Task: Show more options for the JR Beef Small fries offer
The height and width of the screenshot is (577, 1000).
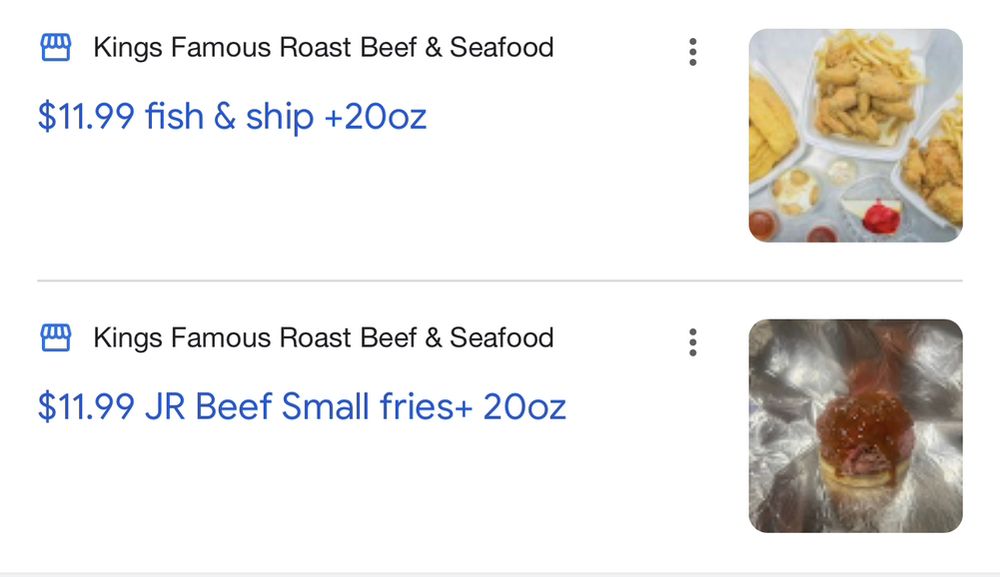Action: tap(693, 343)
